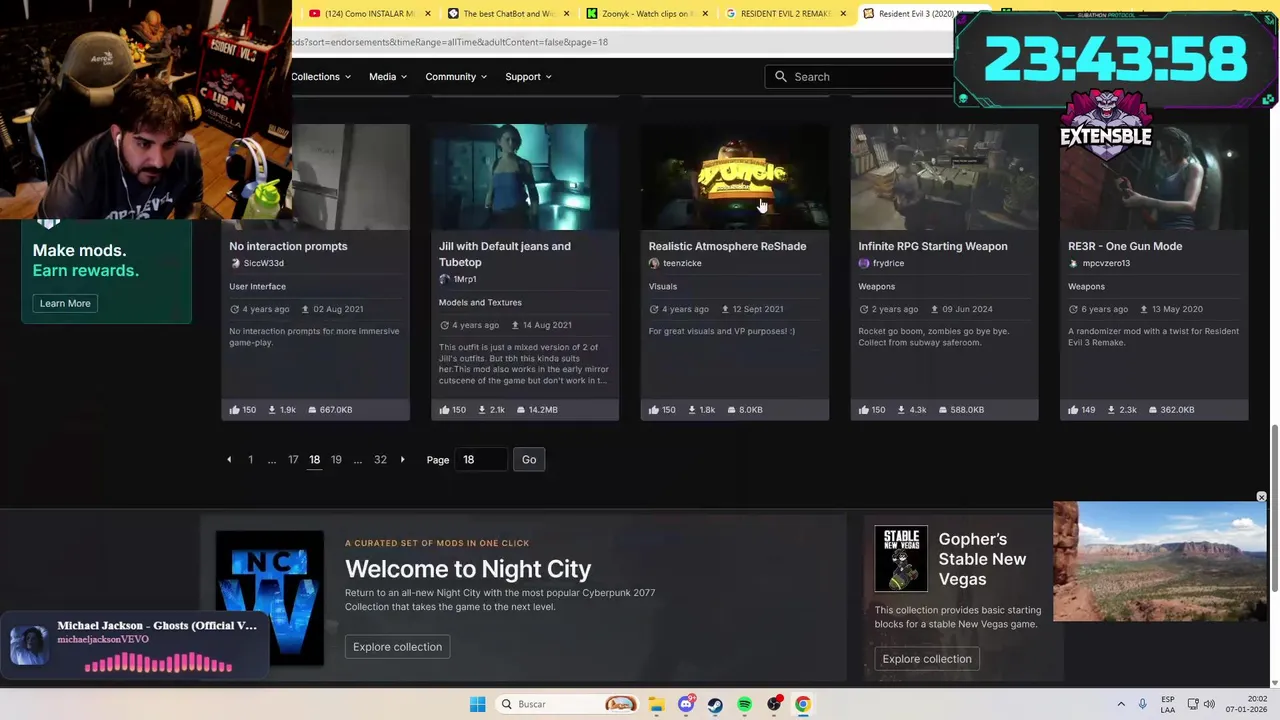The width and height of the screenshot is (1280, 720).
Task: Open 'No interaction prompts' mod page
Action: [288, 246]
